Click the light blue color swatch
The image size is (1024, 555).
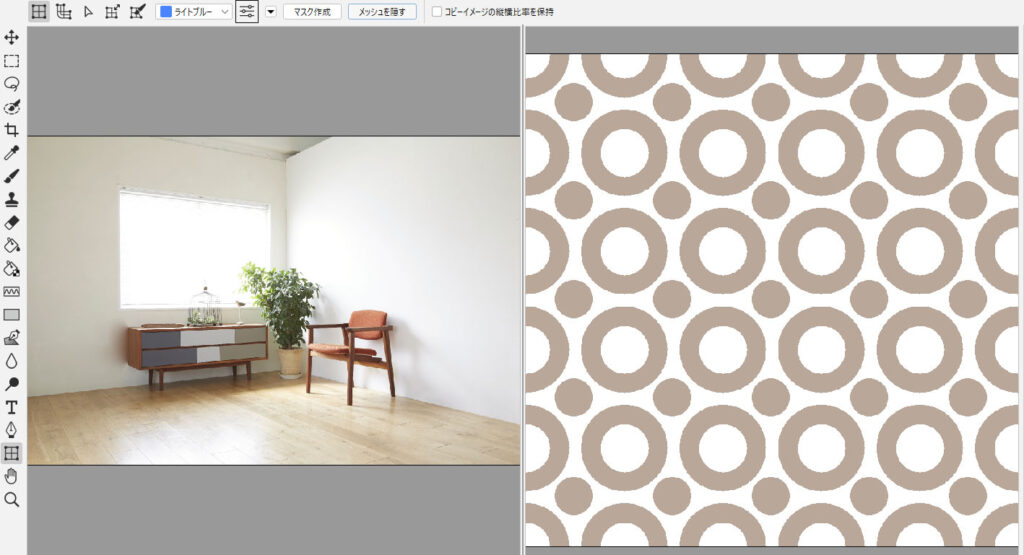coord(166,12)
